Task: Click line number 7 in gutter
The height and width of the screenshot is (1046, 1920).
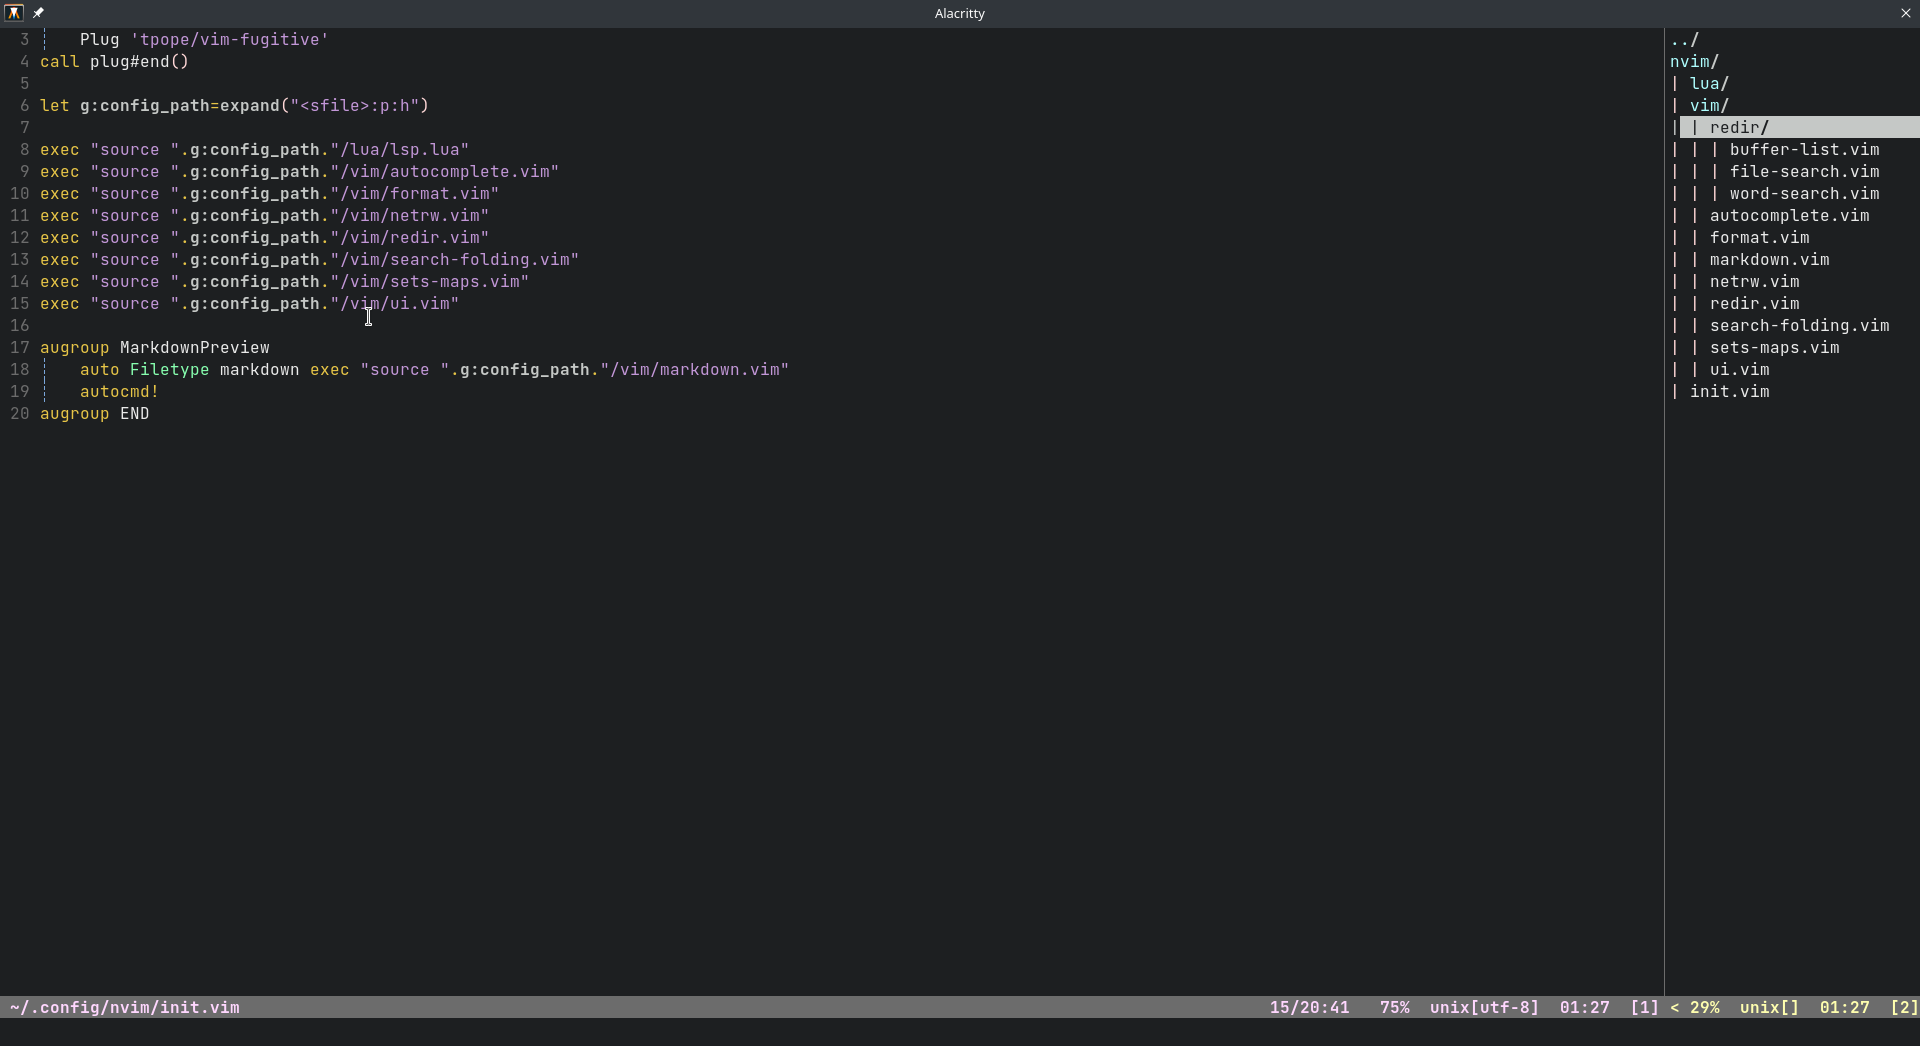Action: pyautogui.click(x=25, y=128)
